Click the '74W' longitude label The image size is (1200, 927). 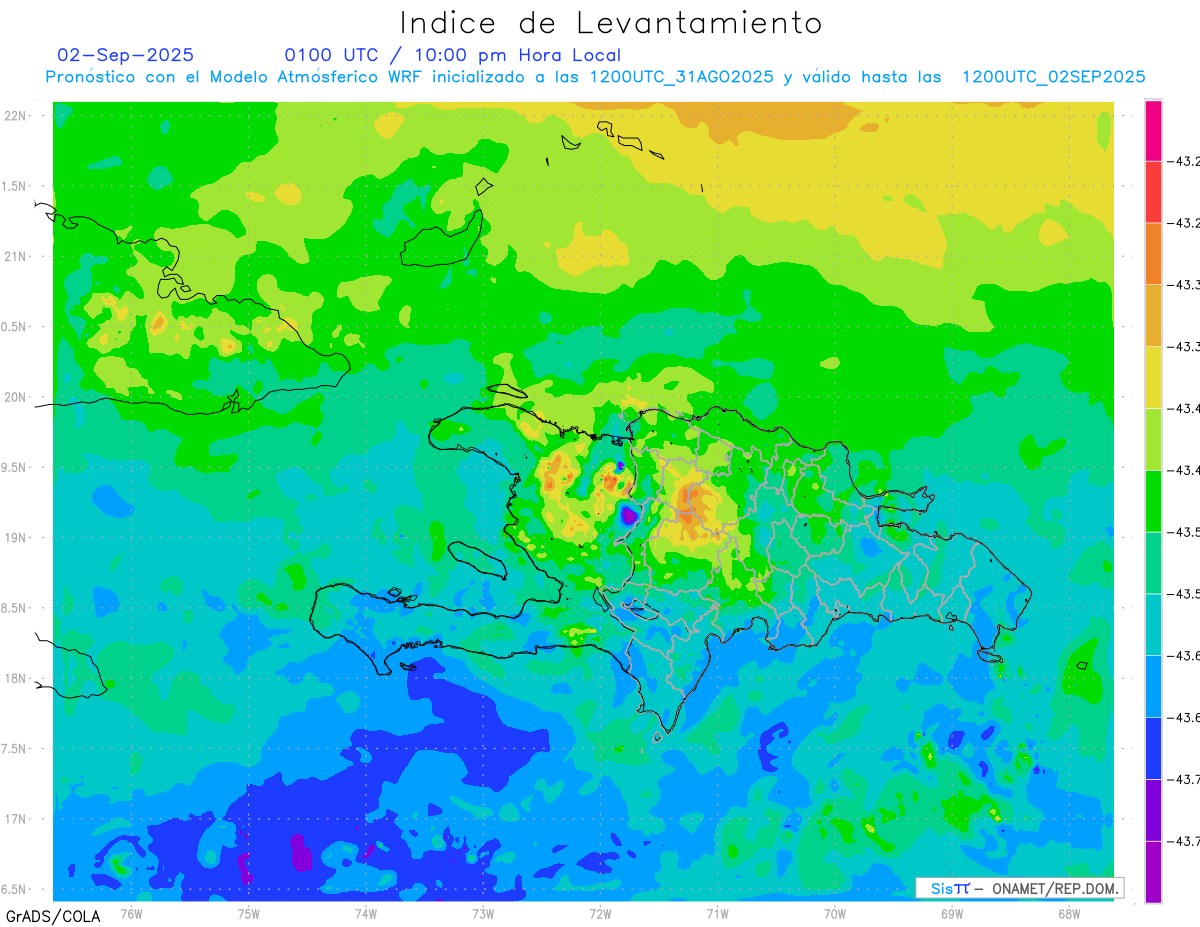click(x=365, y=913)
